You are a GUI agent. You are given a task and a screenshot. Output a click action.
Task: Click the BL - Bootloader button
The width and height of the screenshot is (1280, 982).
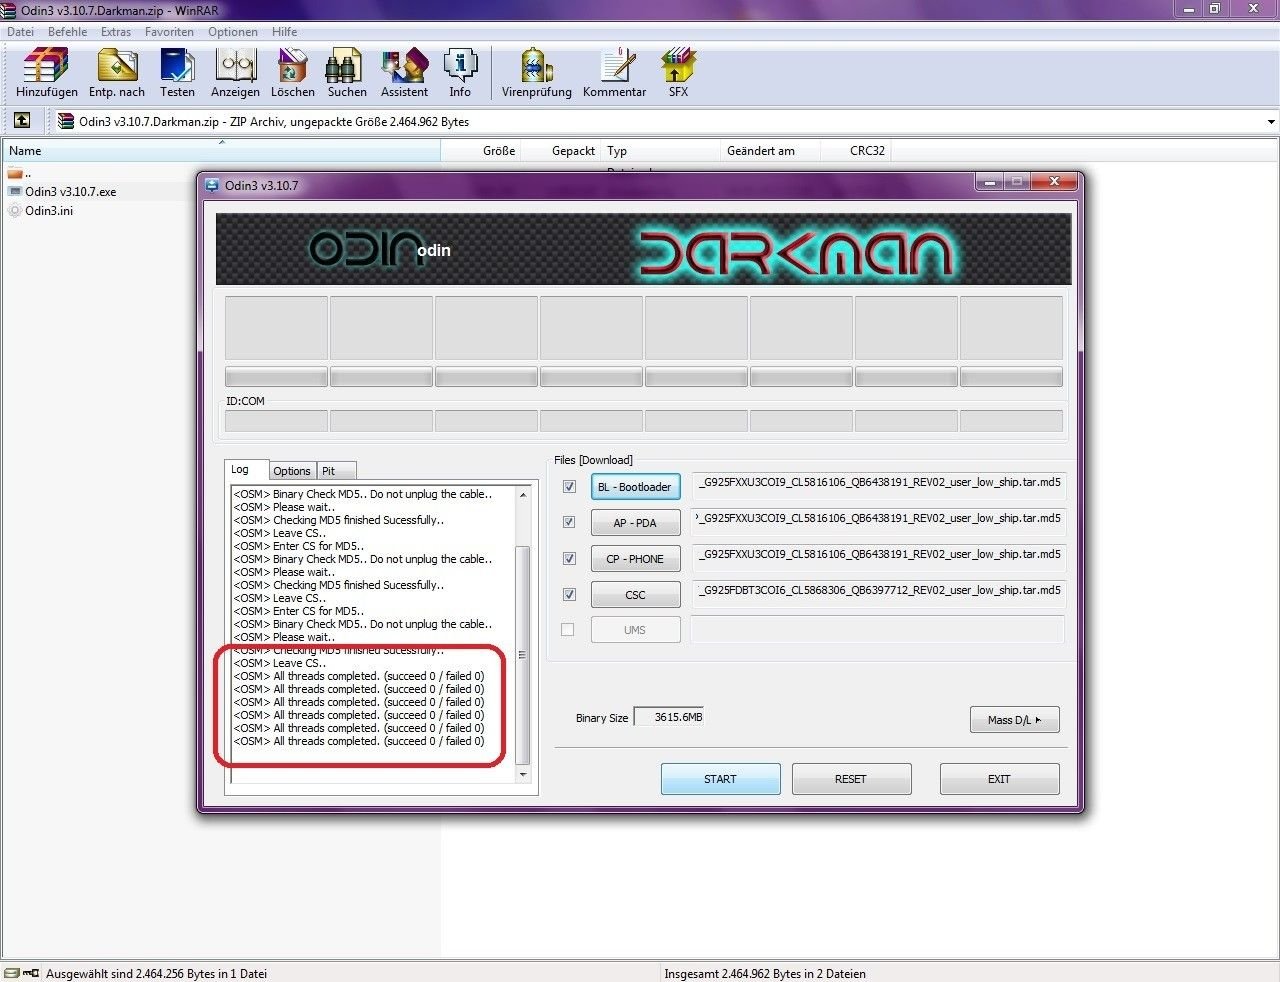[635, 487]
